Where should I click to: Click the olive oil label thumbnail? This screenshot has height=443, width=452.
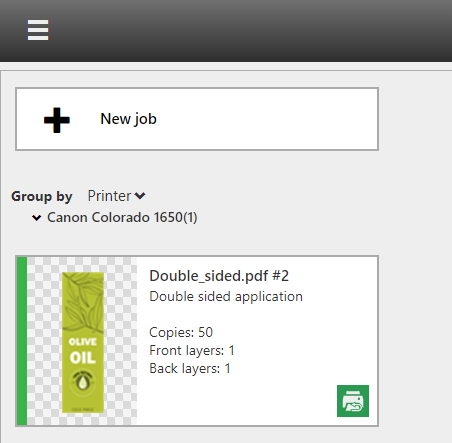(x=83, y=343)
